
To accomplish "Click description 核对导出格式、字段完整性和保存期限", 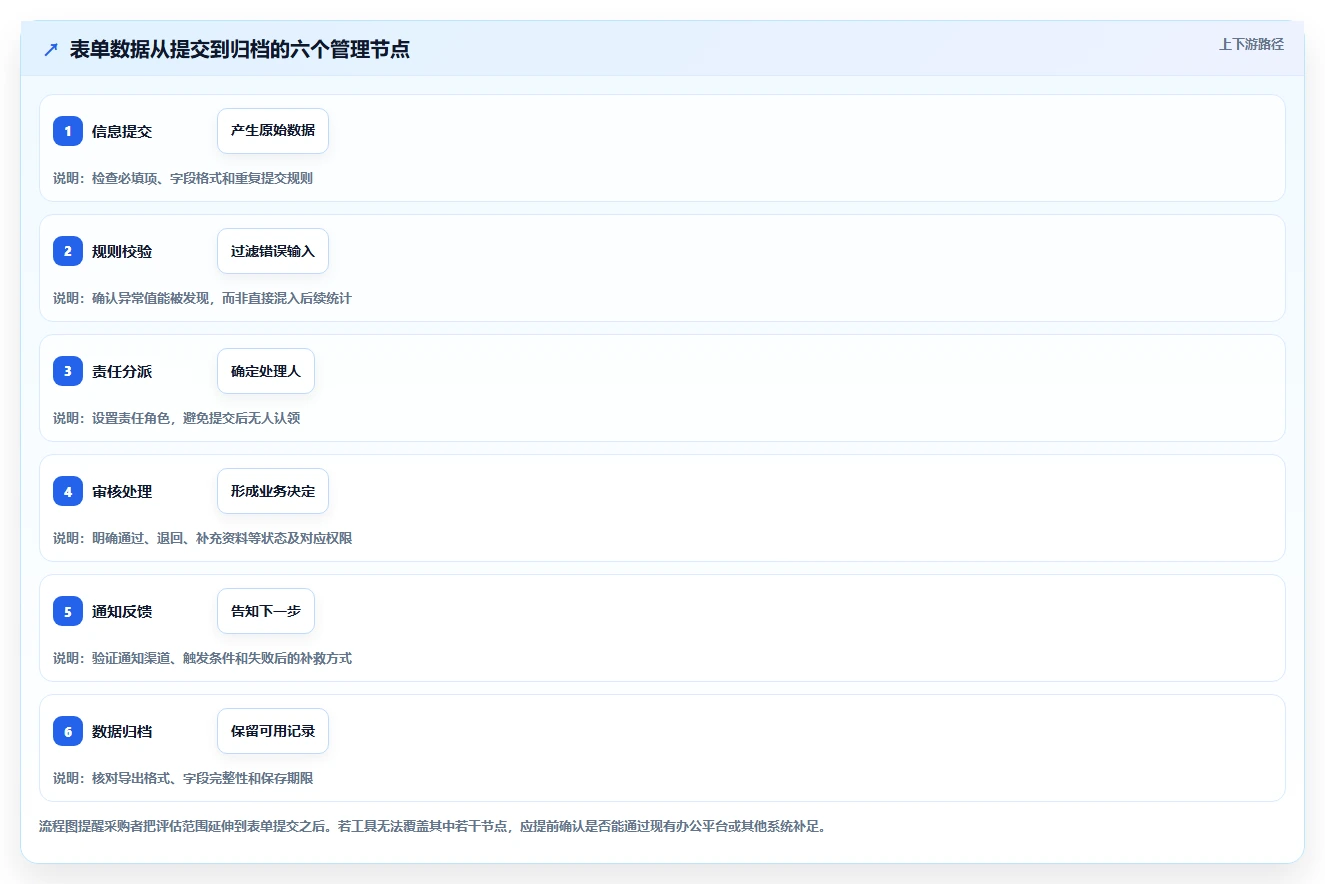I will point(202,778).
